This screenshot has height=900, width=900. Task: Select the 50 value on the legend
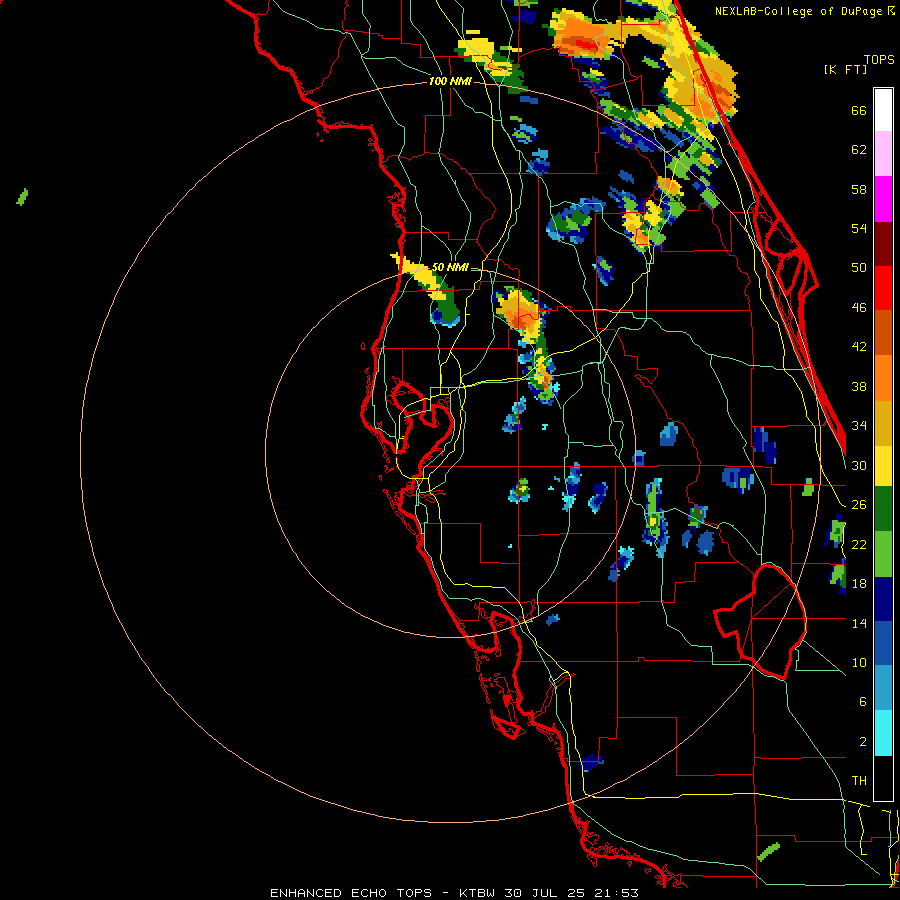pos(859,268)
